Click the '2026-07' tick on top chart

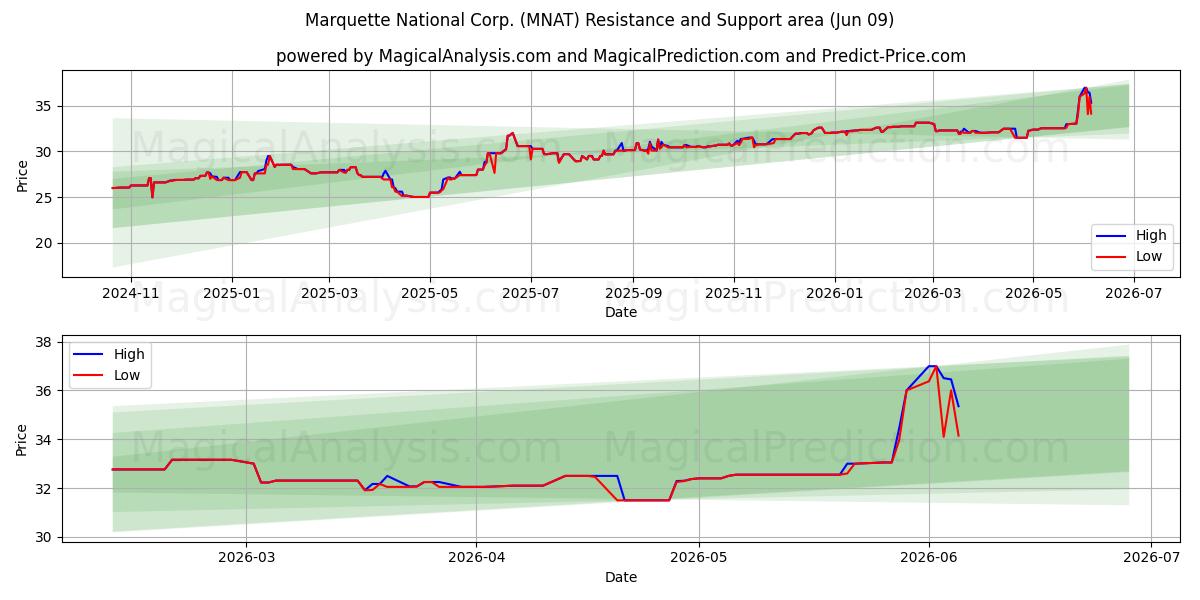click(1133, 294)
